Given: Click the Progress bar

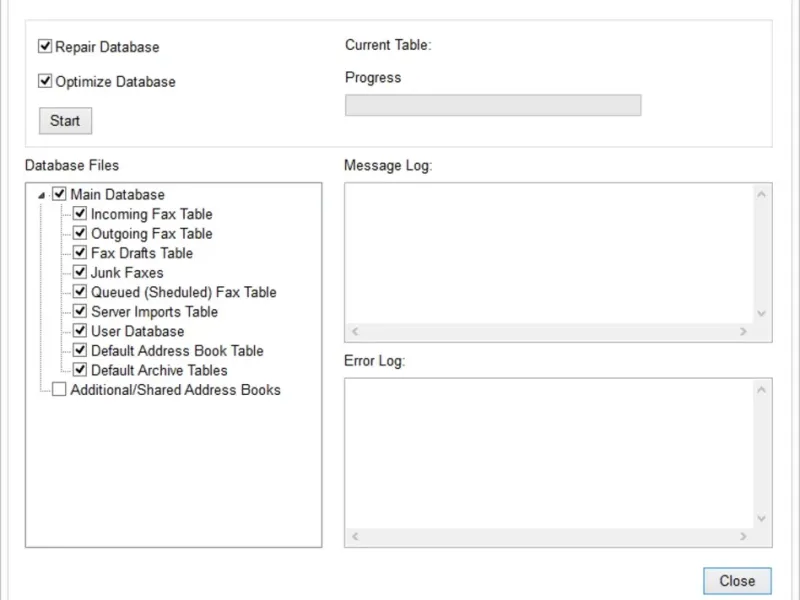Looking at the screenshot, I should 493,105.
